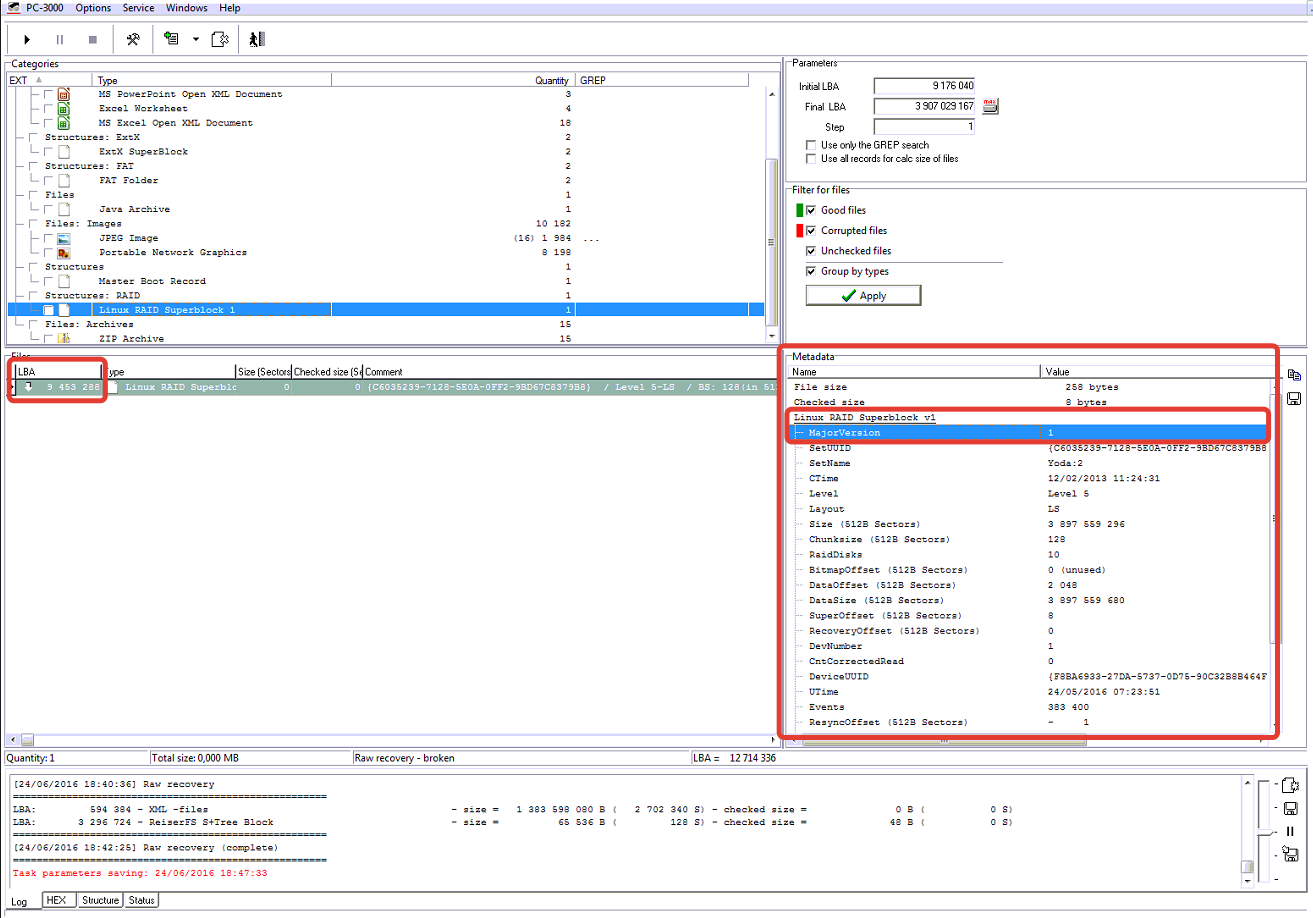The image size is (1313, 918).
Task: Click the JPEG Image file type icon
Action: click(x=63, y=238)
